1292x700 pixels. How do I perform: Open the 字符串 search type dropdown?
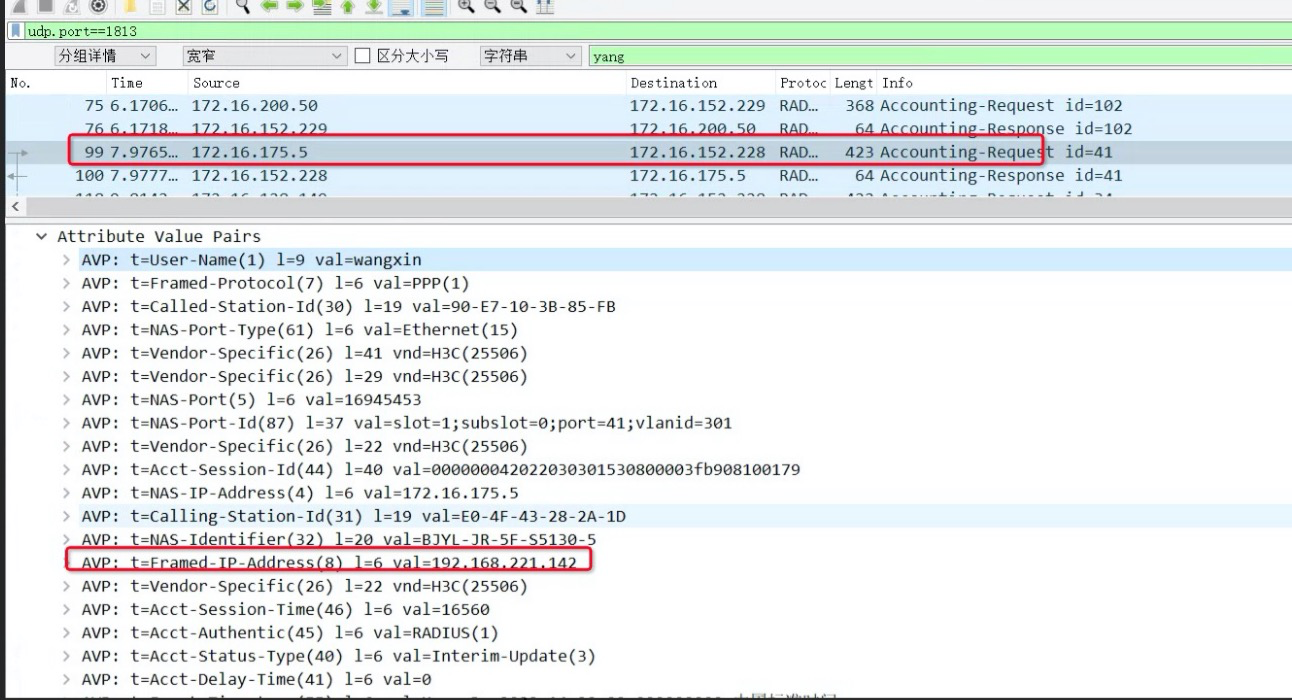click(530, 56)
